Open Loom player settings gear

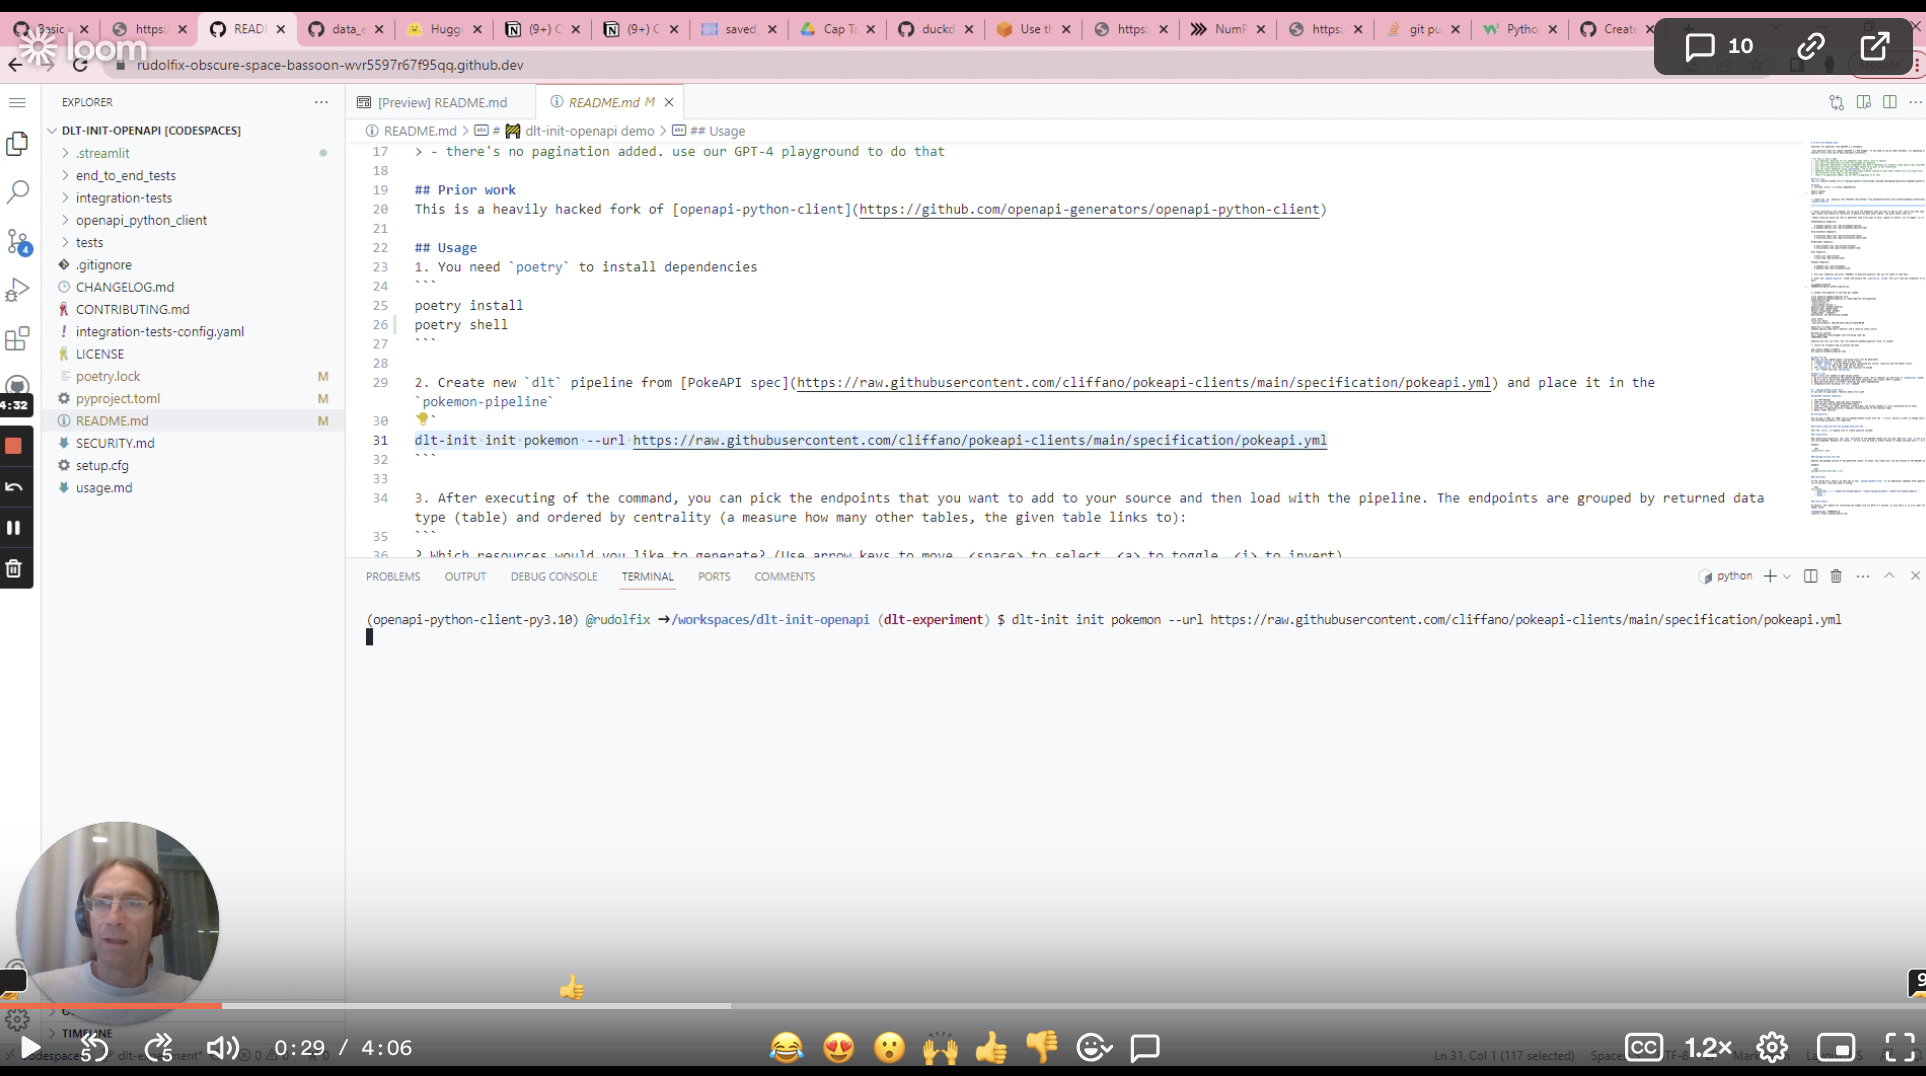tap(1772, 1047)
